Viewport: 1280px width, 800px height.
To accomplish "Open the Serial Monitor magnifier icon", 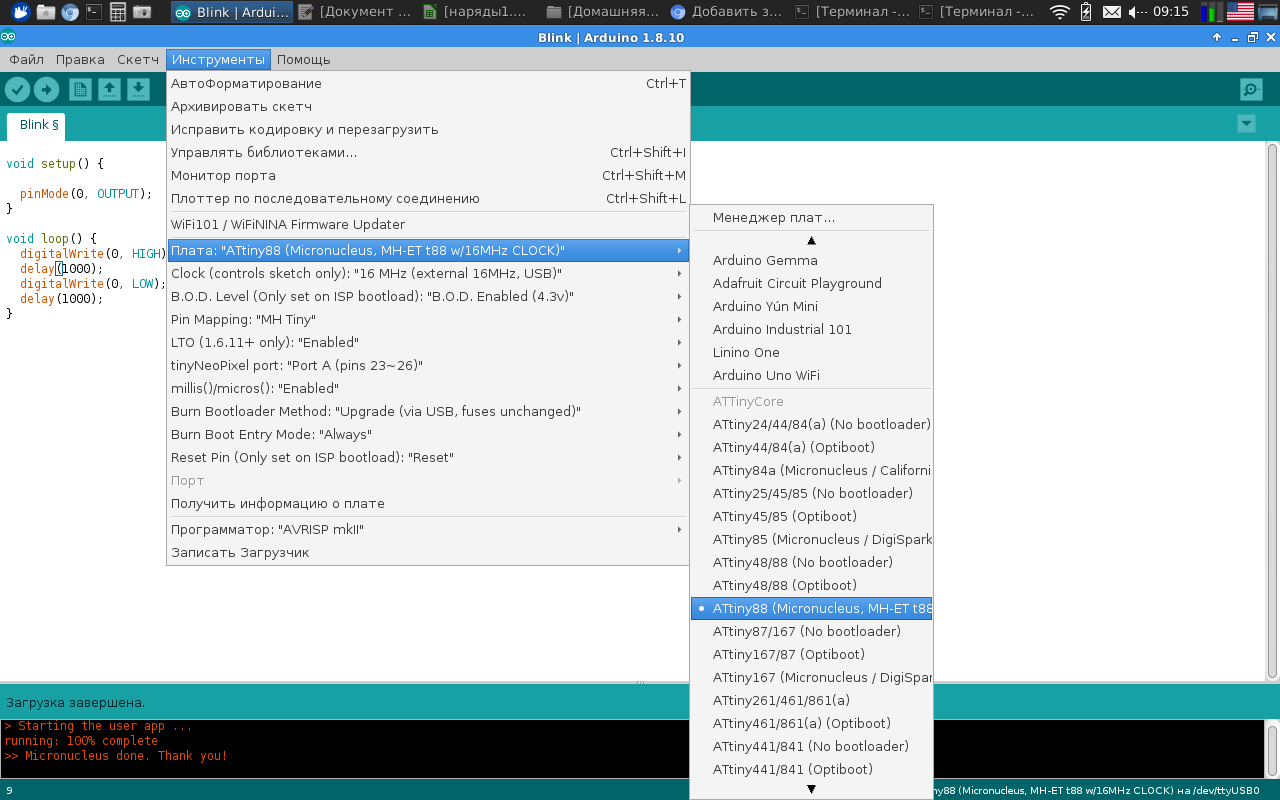I will [1250, 90].
